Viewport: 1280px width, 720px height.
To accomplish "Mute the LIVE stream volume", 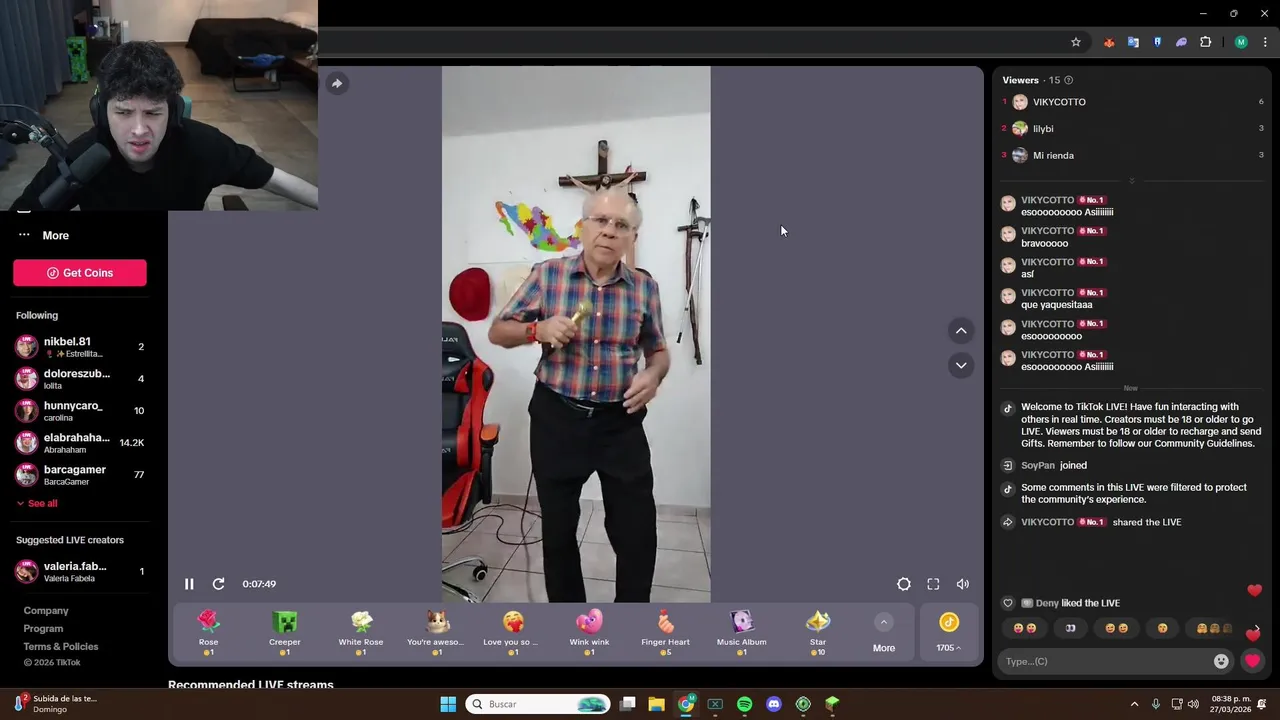I will coord(963,584).
